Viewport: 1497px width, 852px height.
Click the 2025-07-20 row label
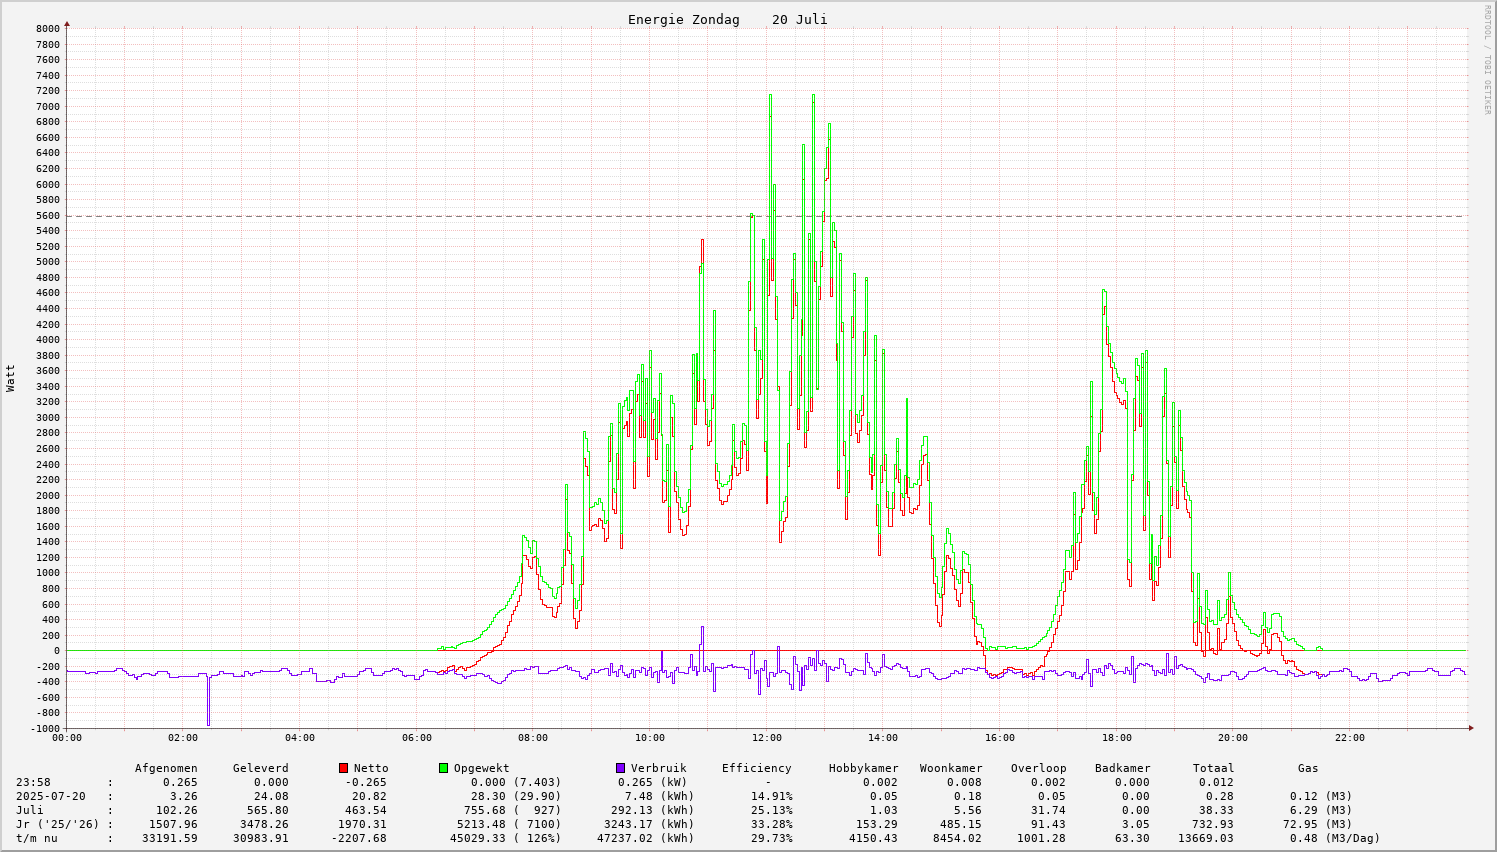[50, 796]
